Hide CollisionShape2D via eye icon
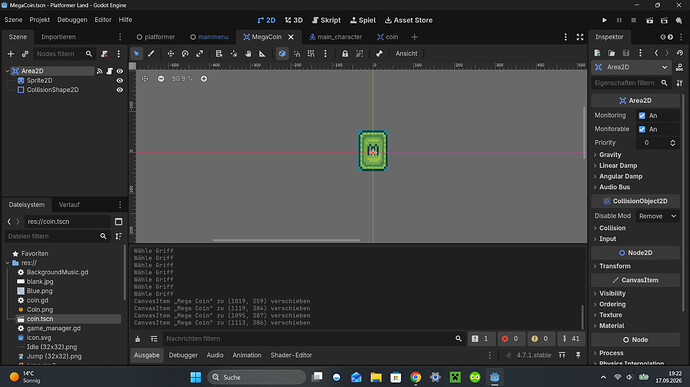 (120, 90)
